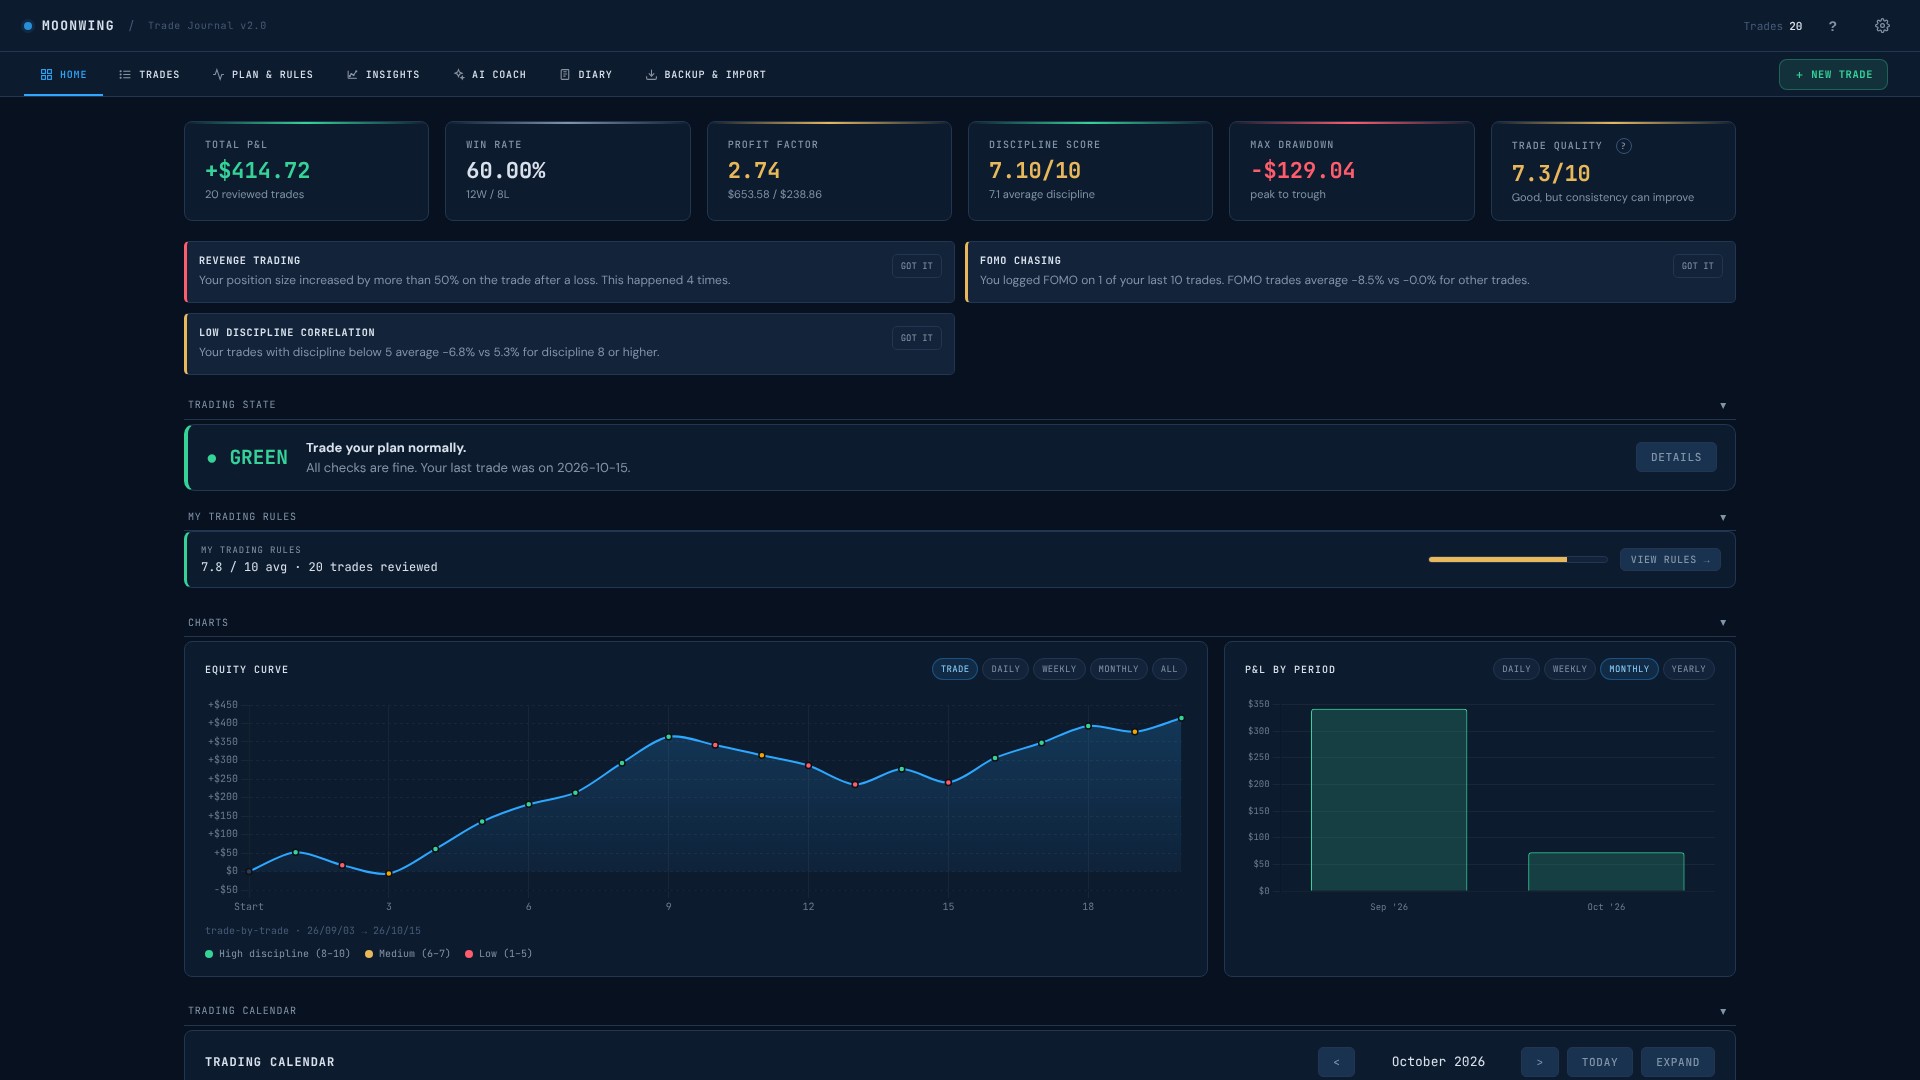
Task: Open the Trades tab label
Action: pos(159,75)
